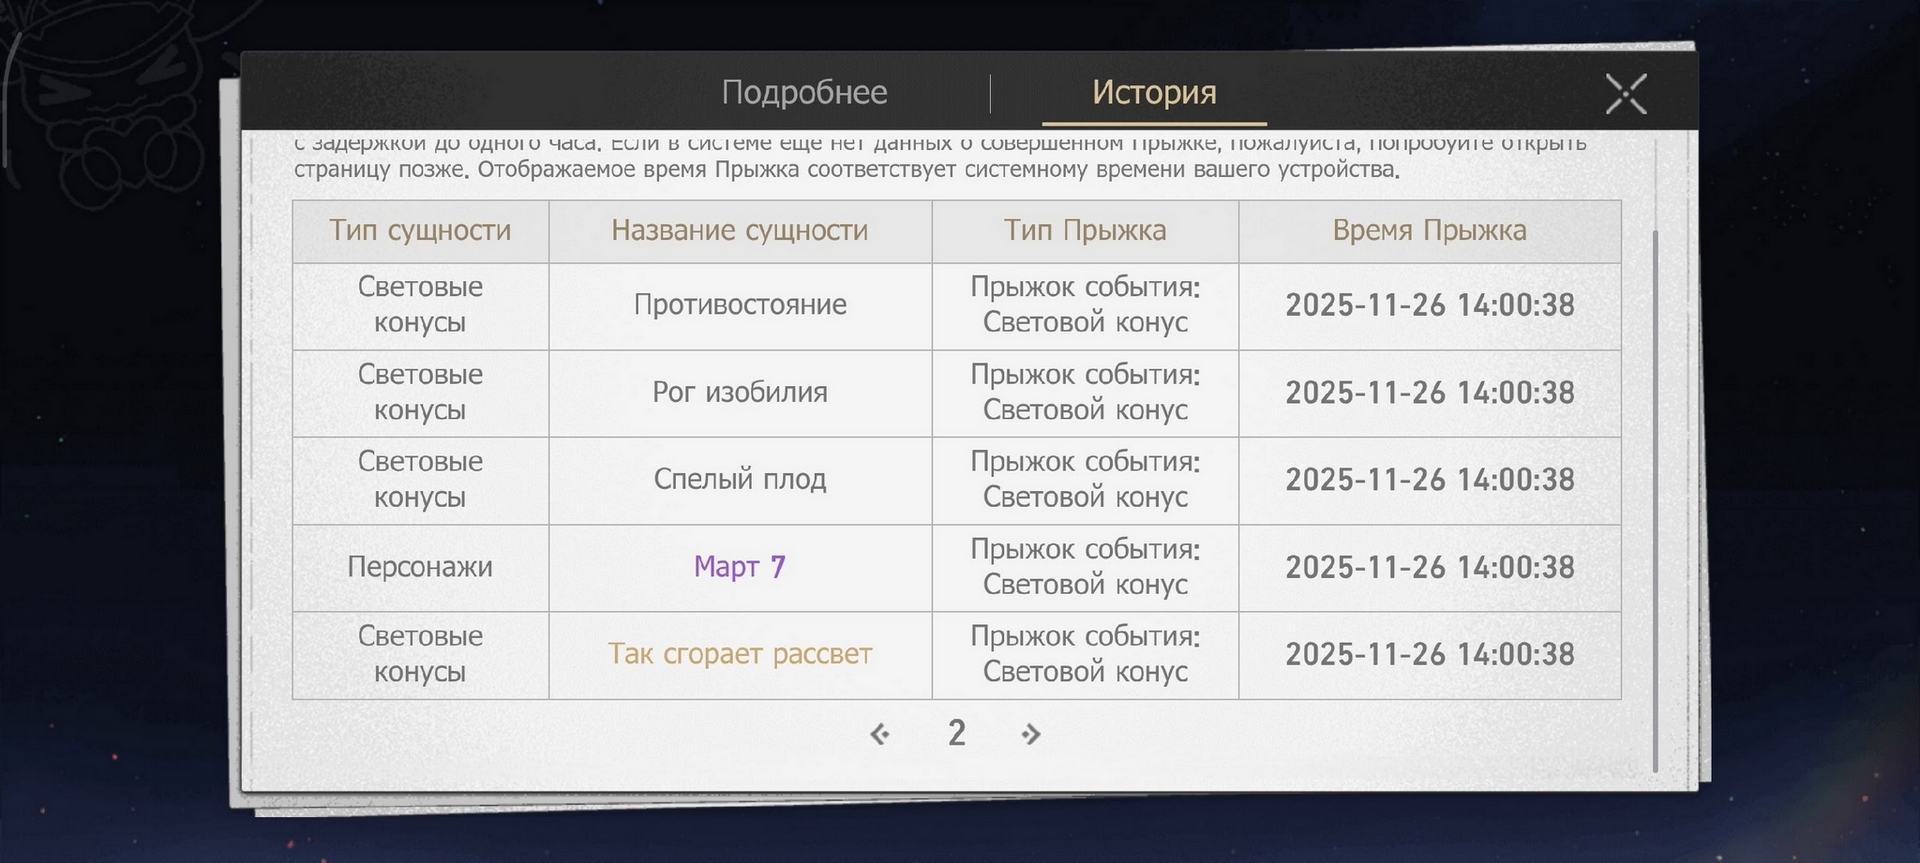Select the Рог изобилия entry
1920x863 pixels.
[740, 392]
